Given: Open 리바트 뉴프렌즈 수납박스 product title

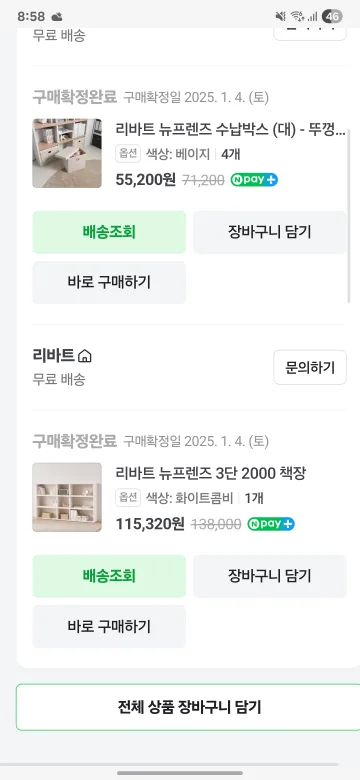Looking at the screenshot, I should (231, 131).
